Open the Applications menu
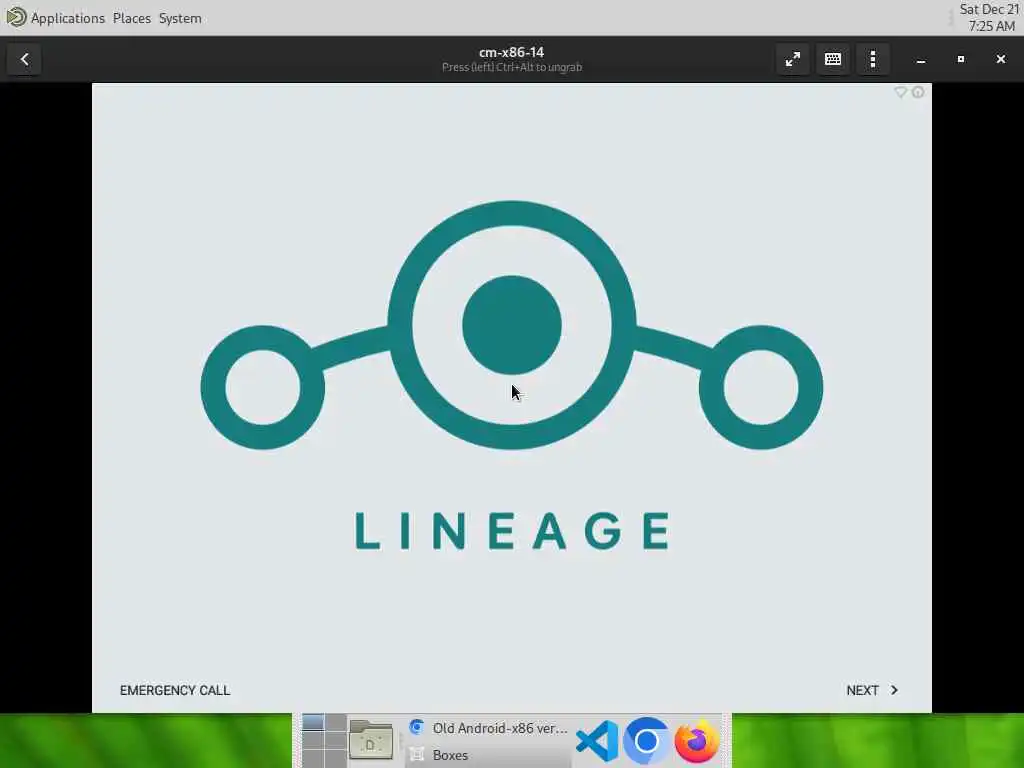This screenshot has height=768, width=1024. click(x=68, y=18)
